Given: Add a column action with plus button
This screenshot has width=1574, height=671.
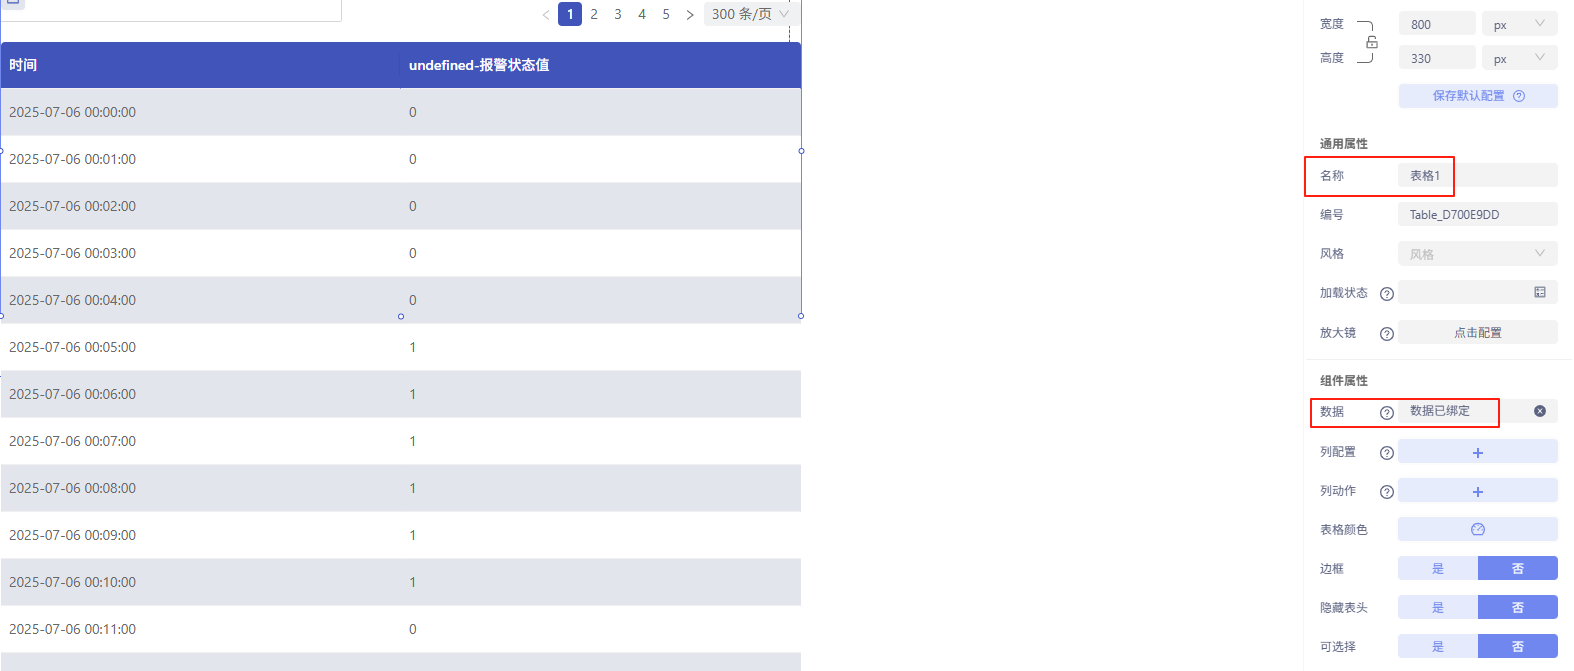Looking at the screenshot, I should click(x=1478, y=491).
